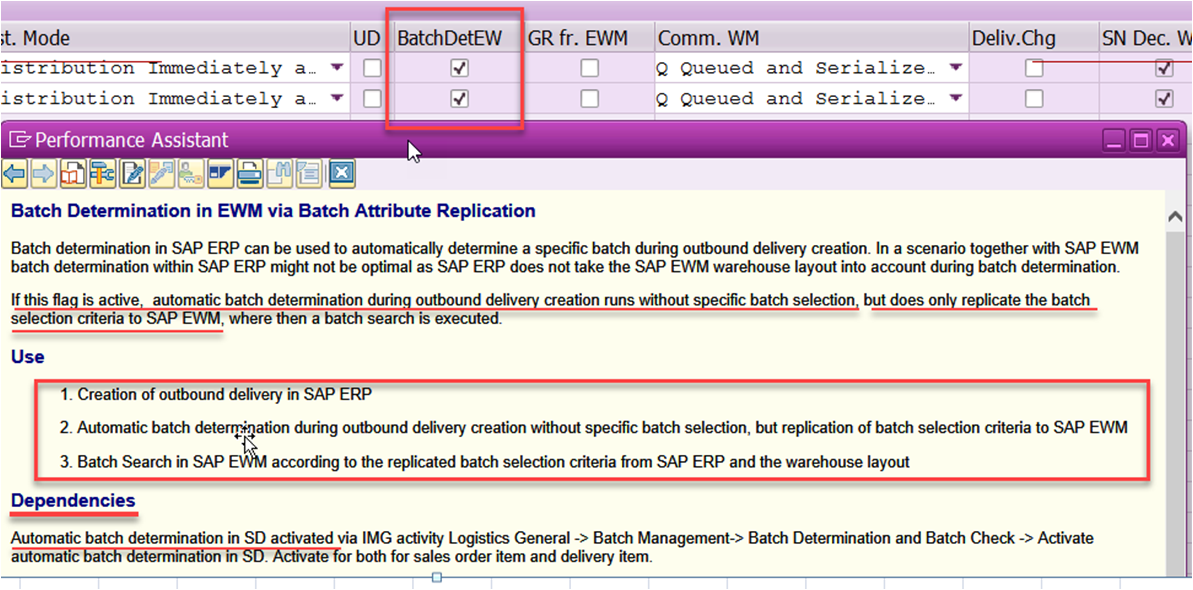Uncheck SN Dec. checkbox in first row
Screen dimensions: 1193x590
1164,69
